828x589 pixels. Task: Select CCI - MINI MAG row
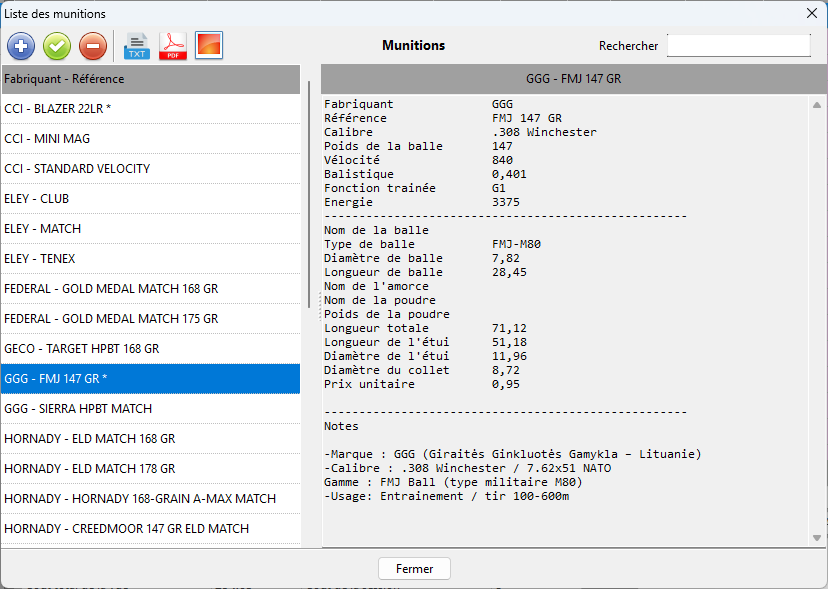[150, 139]
